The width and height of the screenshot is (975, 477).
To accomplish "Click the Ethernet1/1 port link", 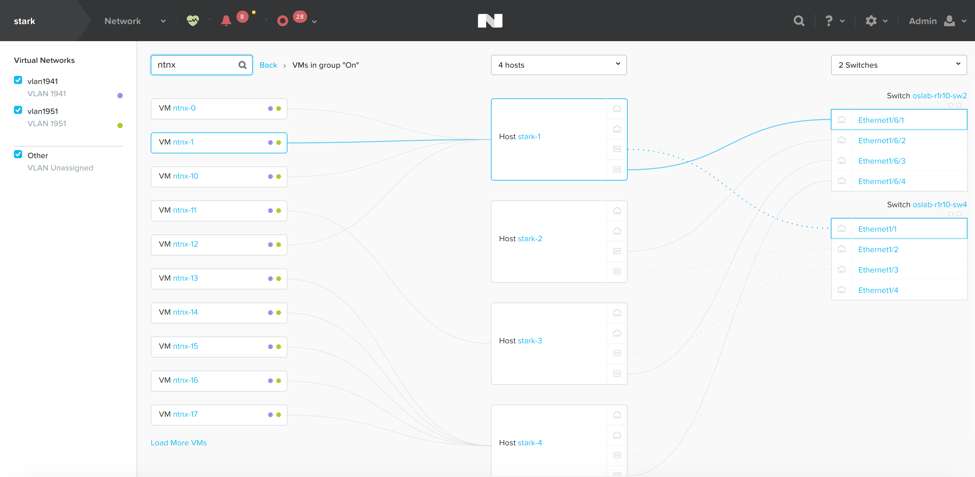I will pyautogui.click(x=877, y=229).
